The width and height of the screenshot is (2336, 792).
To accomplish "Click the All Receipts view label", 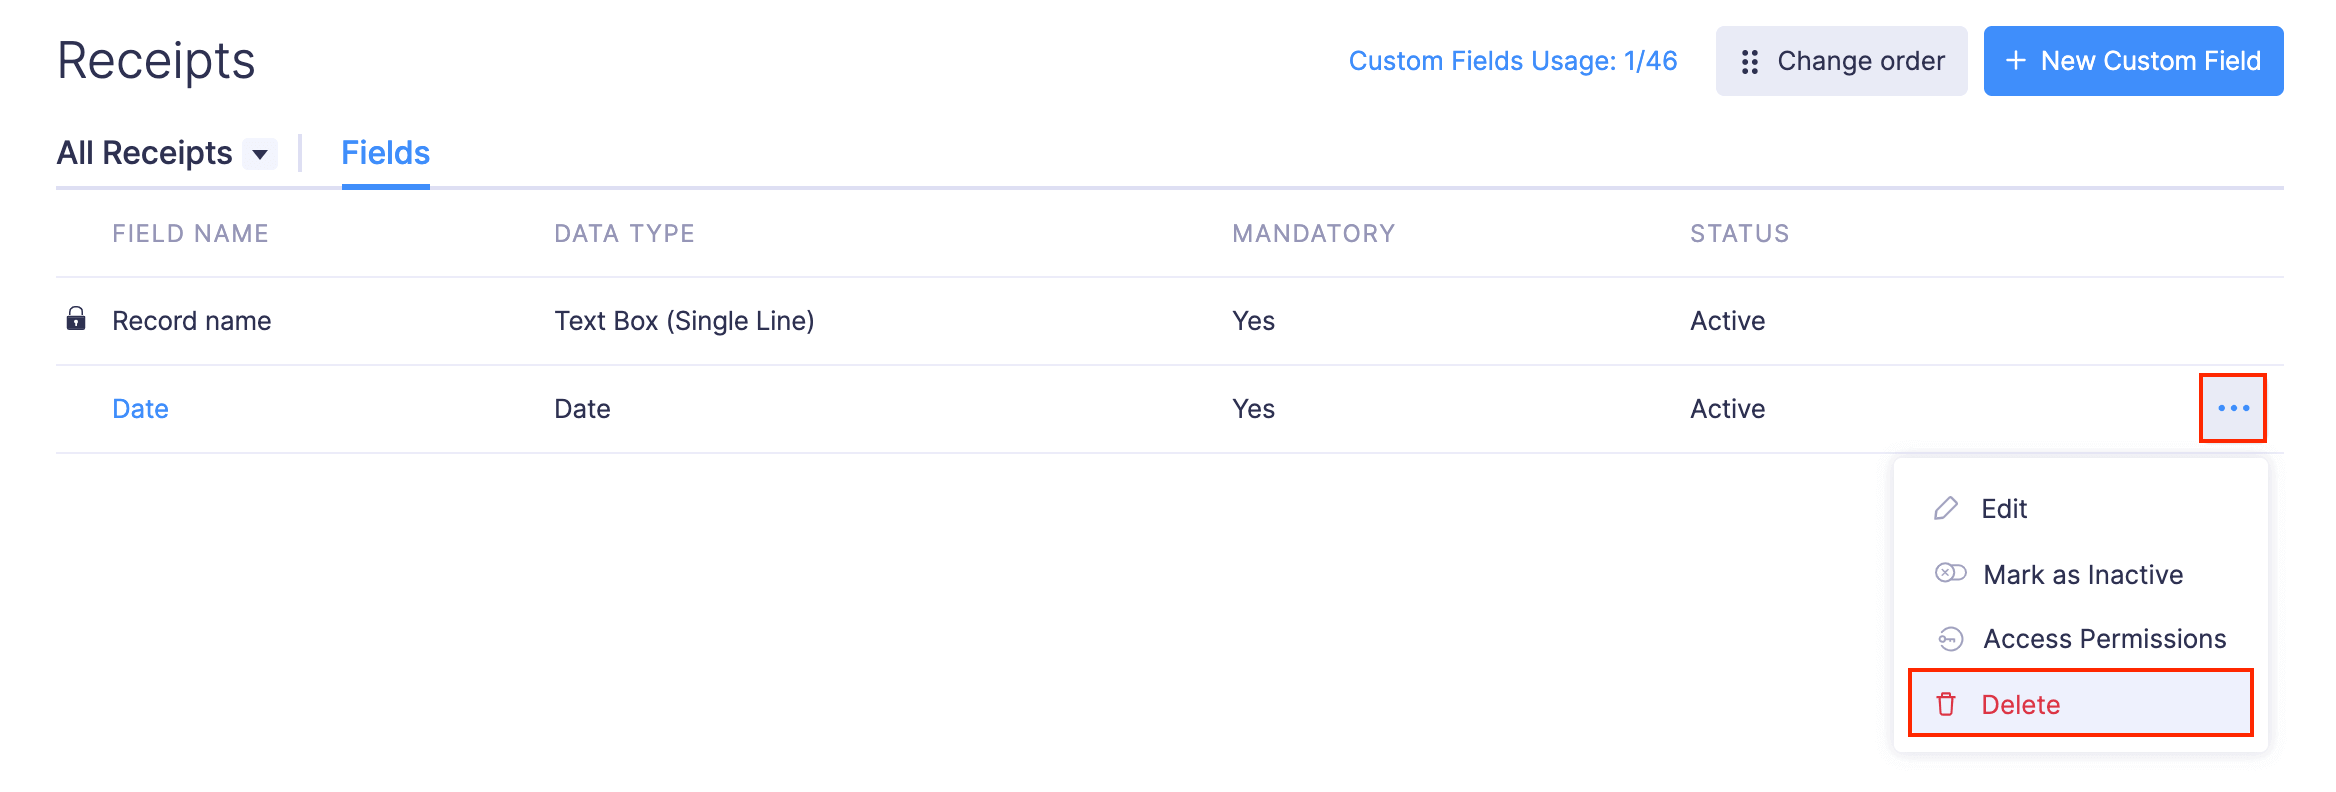I will (x=144, y=153).
